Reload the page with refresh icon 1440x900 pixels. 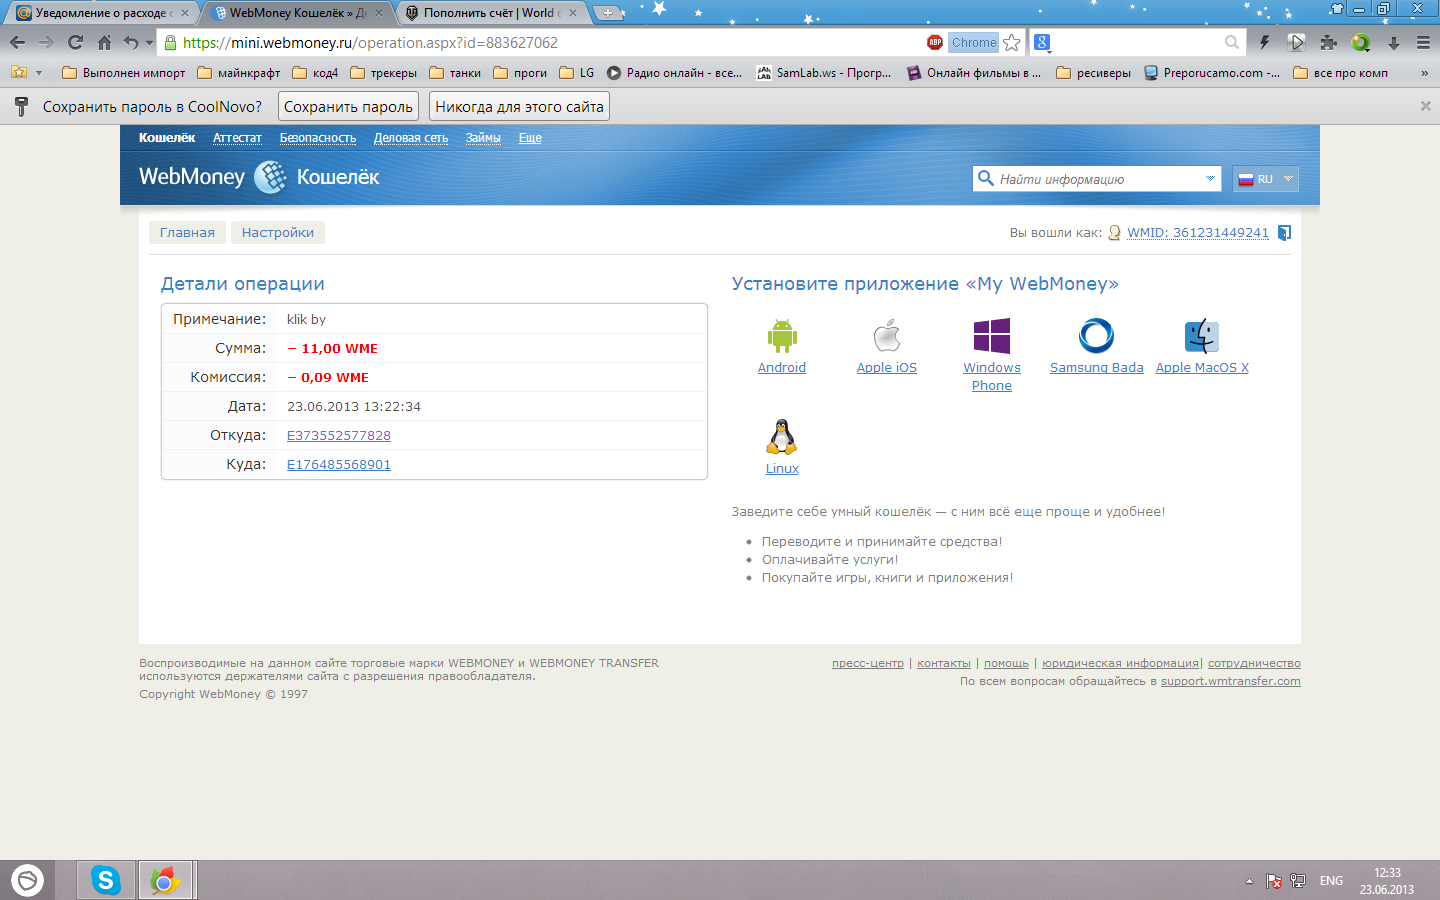(75, 42)
